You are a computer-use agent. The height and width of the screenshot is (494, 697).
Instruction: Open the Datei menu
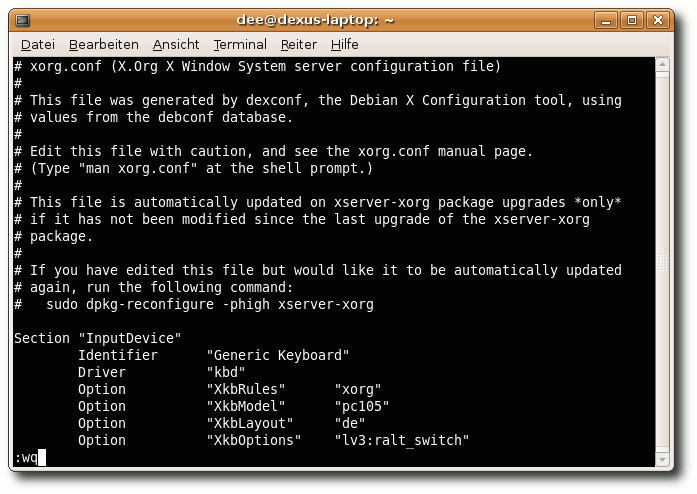38,44
